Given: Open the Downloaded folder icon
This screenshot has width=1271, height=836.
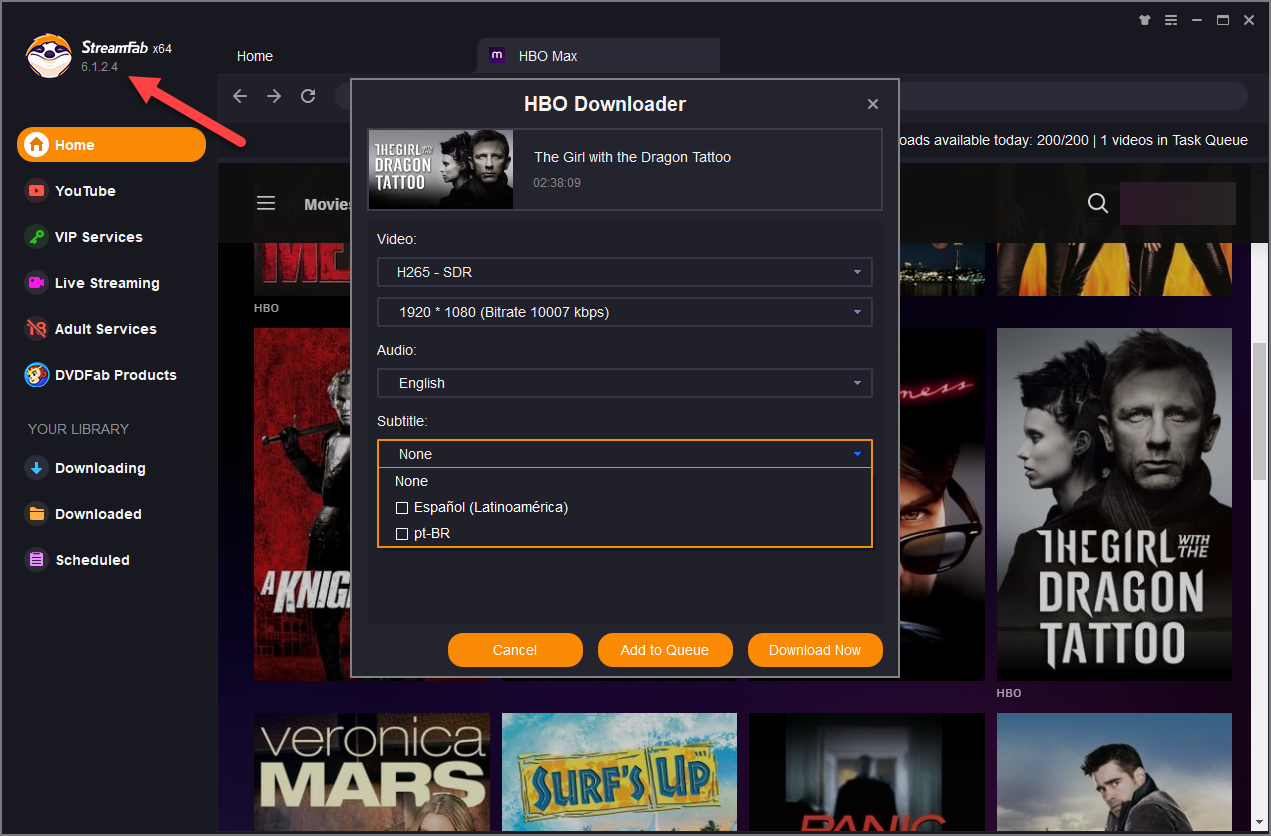Looking at the screenshot, I should [36, 514].
